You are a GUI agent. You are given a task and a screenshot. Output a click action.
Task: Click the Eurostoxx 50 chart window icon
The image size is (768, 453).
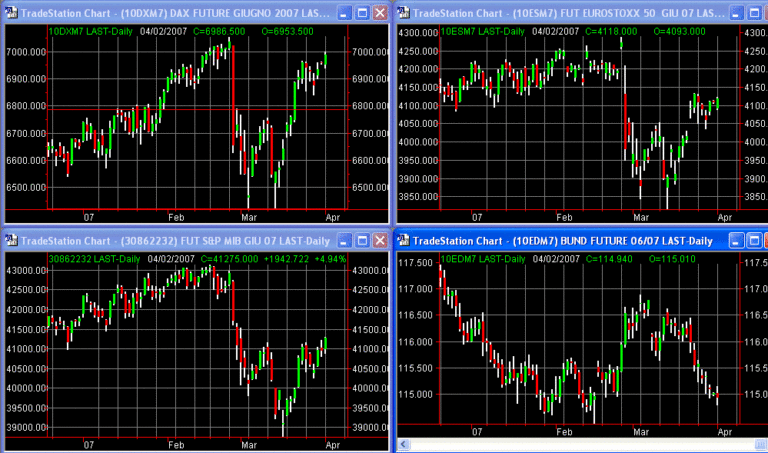(x=405, y=13)
